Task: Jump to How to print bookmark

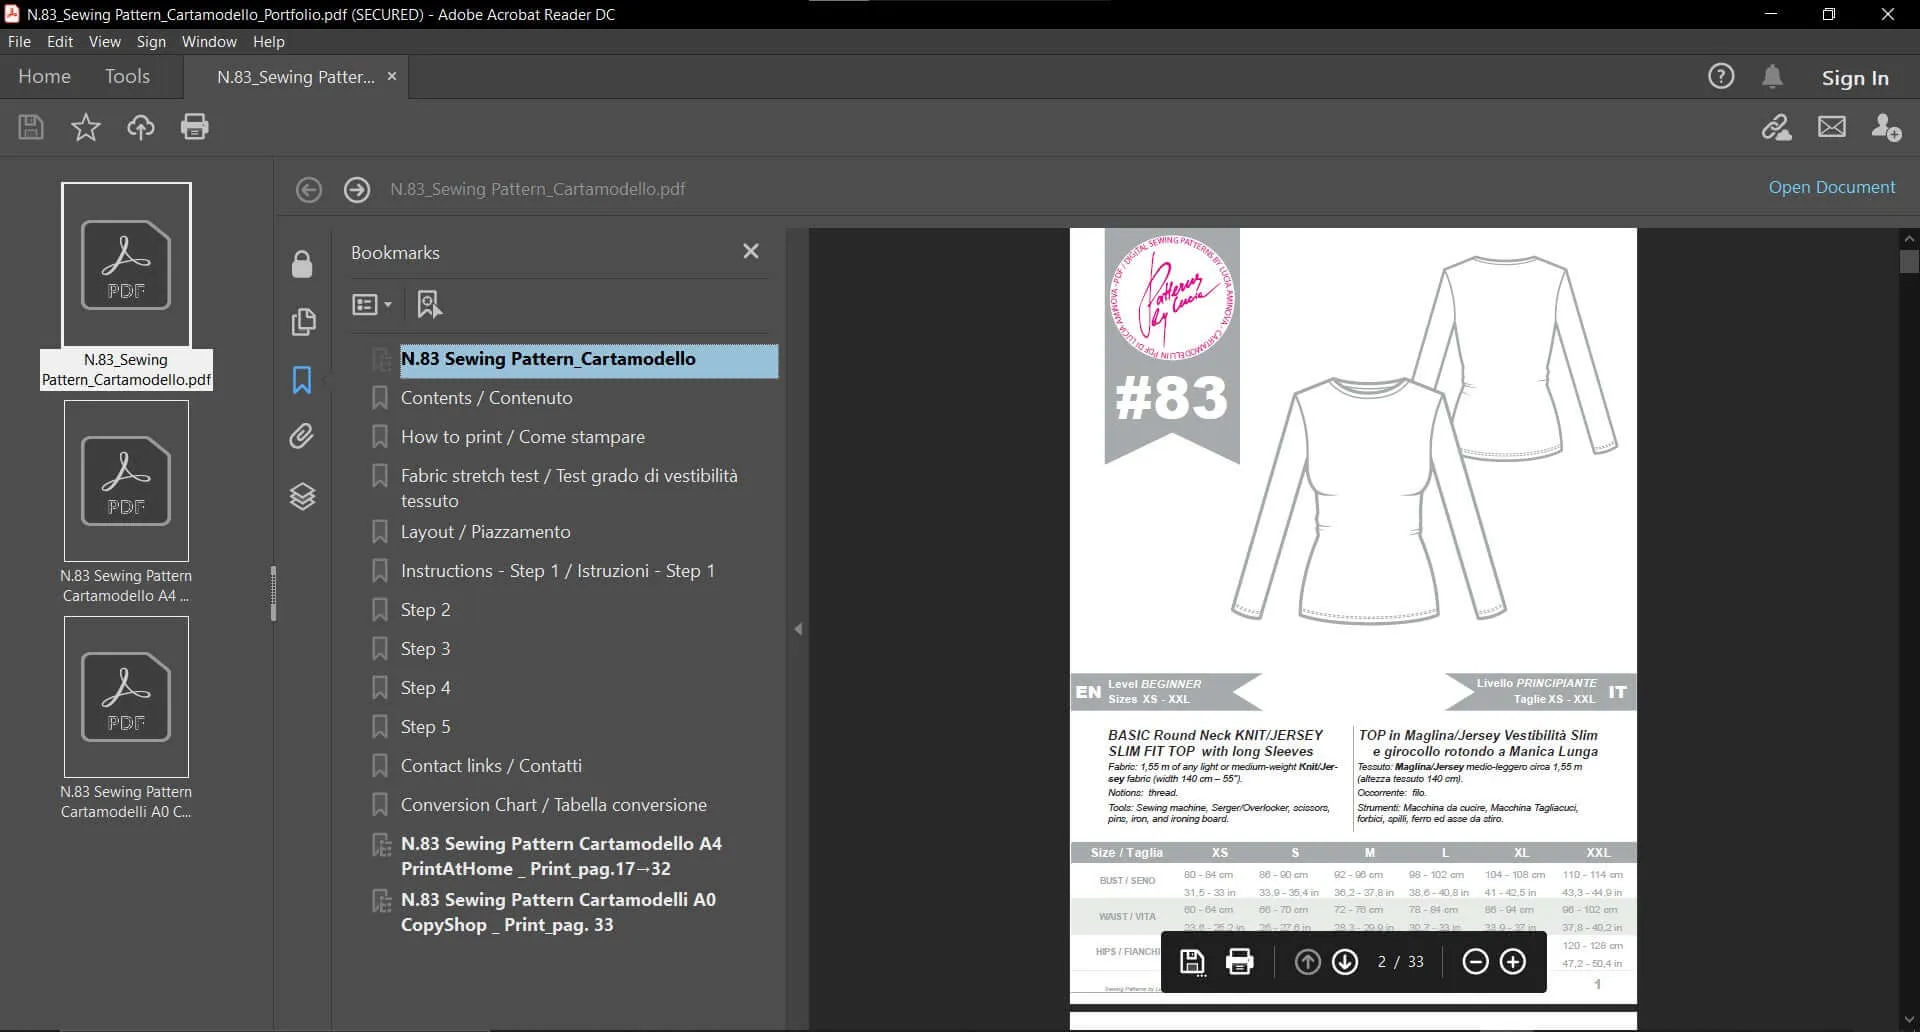Action: point(522,437)
